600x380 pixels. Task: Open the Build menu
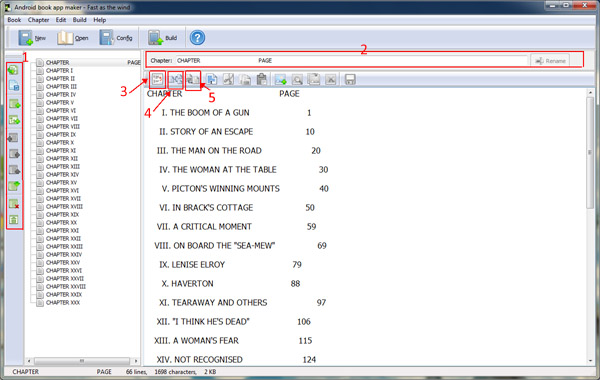click(80, 20)
